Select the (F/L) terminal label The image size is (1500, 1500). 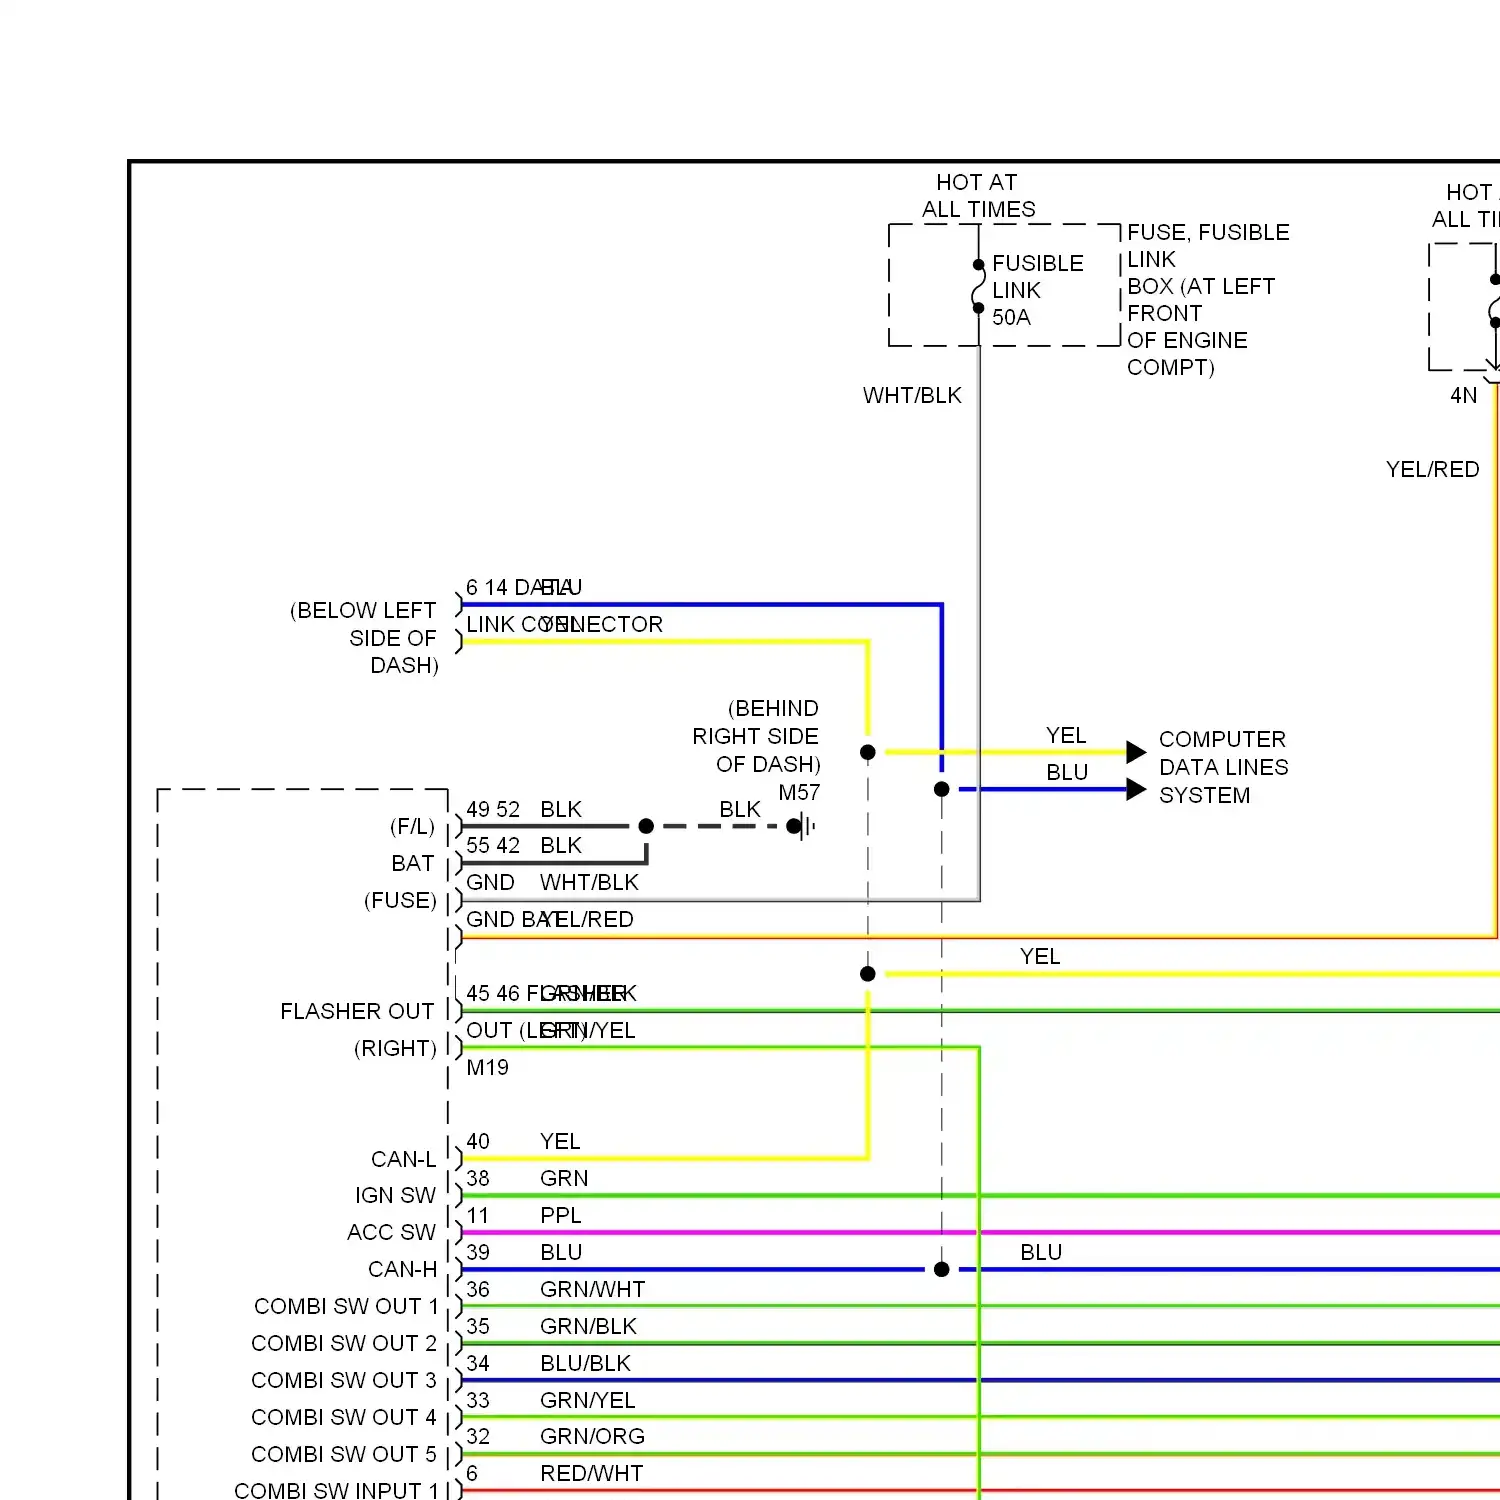[412, 827]
